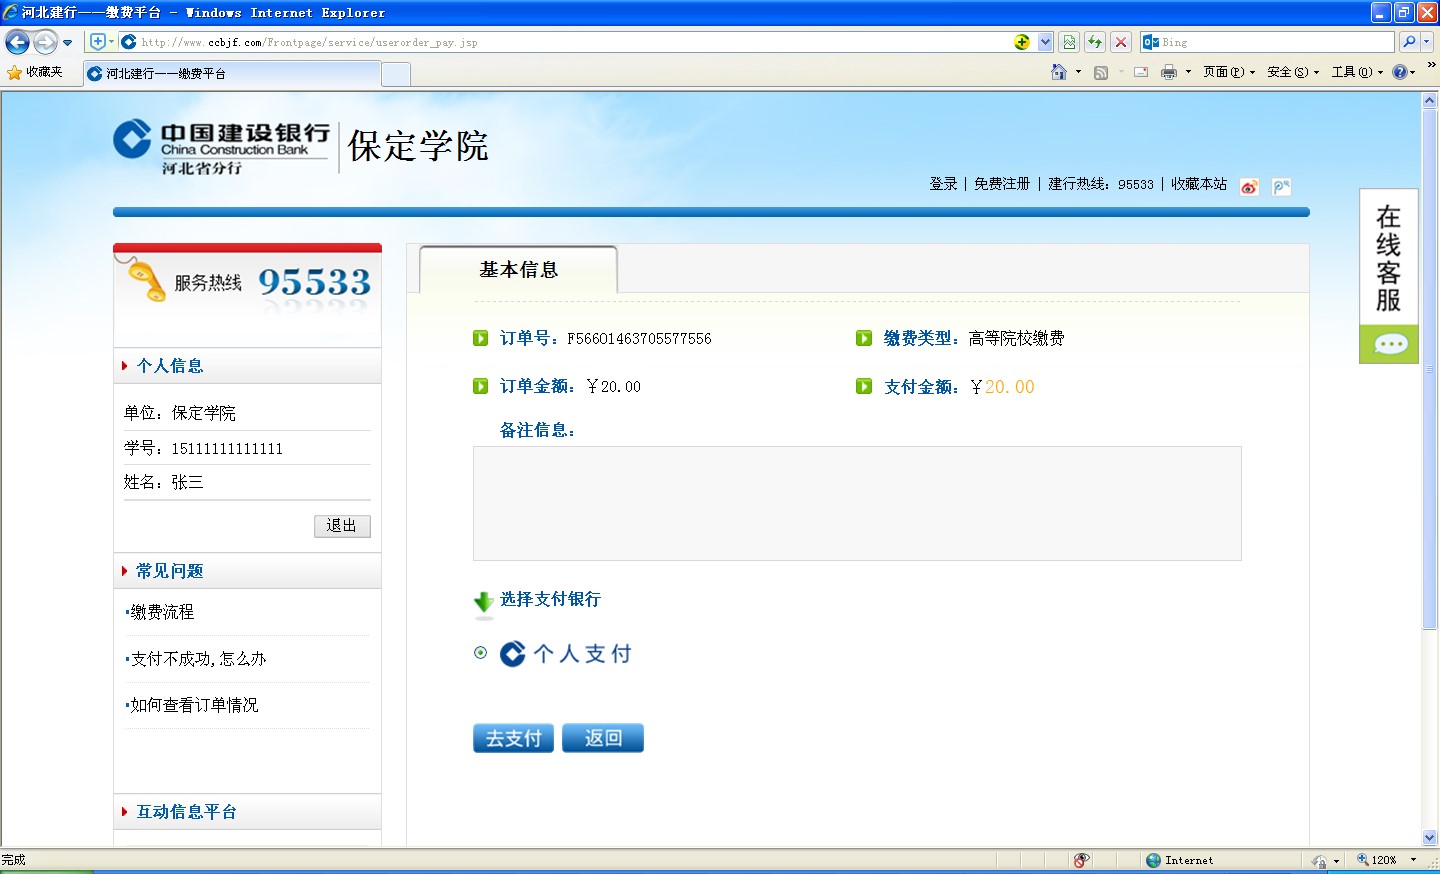Click the IE Home icon

click(x=1059, y=72)
